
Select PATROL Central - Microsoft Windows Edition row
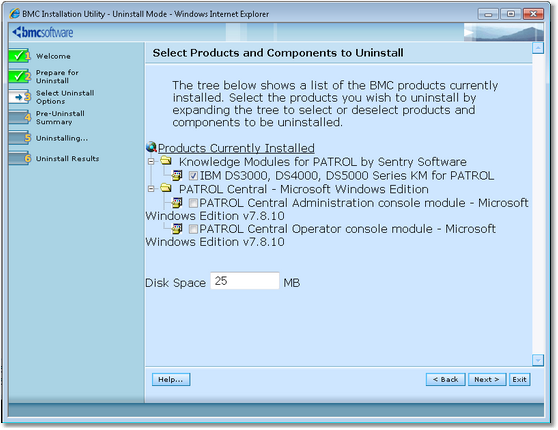(x=304, y=189)
